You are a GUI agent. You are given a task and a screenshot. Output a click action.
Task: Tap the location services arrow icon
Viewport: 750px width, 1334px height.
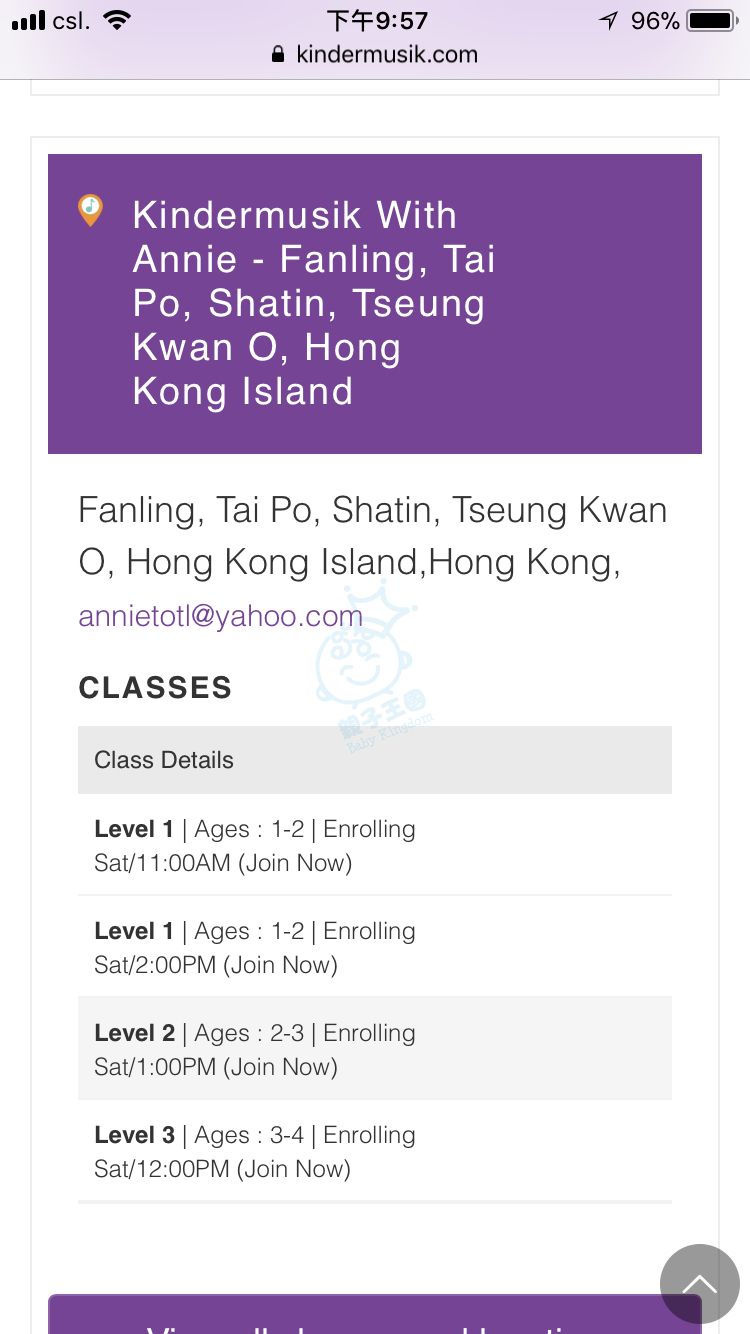pos(608,21)
